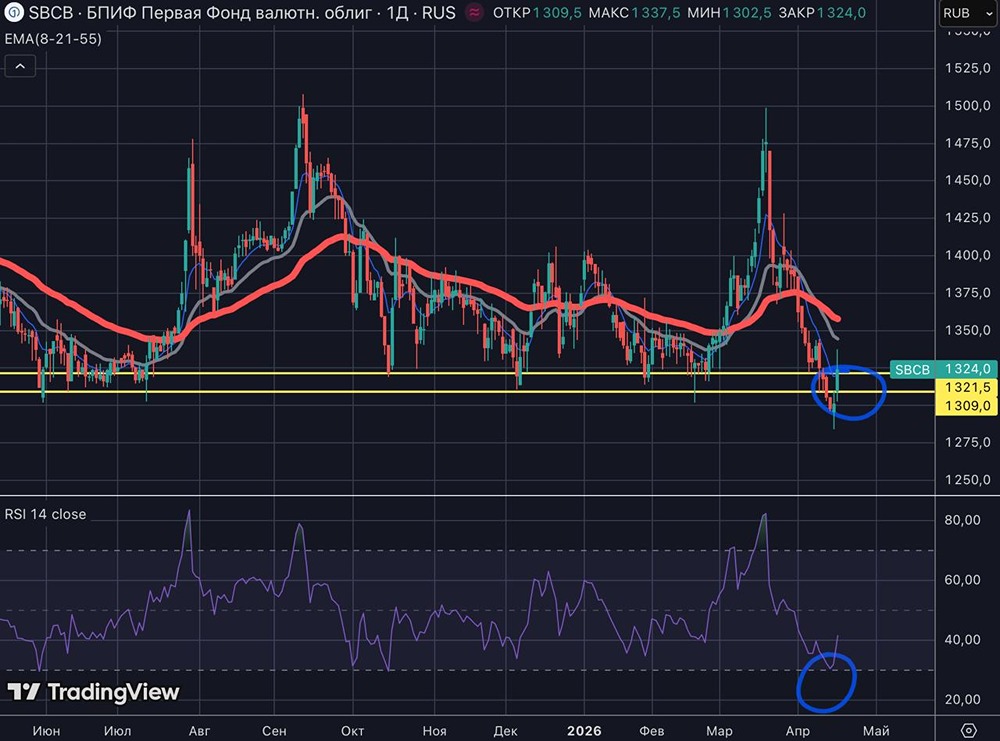Click the 80,00 level on the RSI scale
The width and height of the screenshot is (1000, 741).
pyautogui.click(x=962, y=520)
